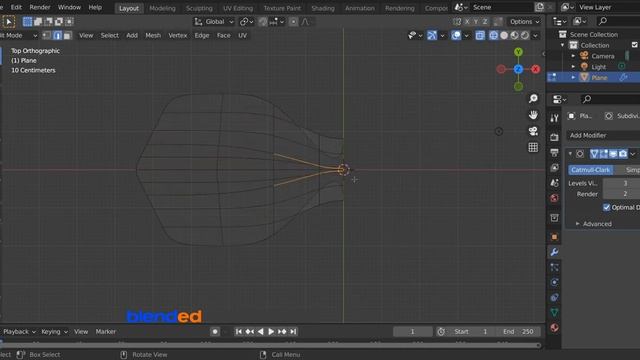Switch orthographic/perspective grid icon
The height and width of the screenshot is (360, 640).
533,147
